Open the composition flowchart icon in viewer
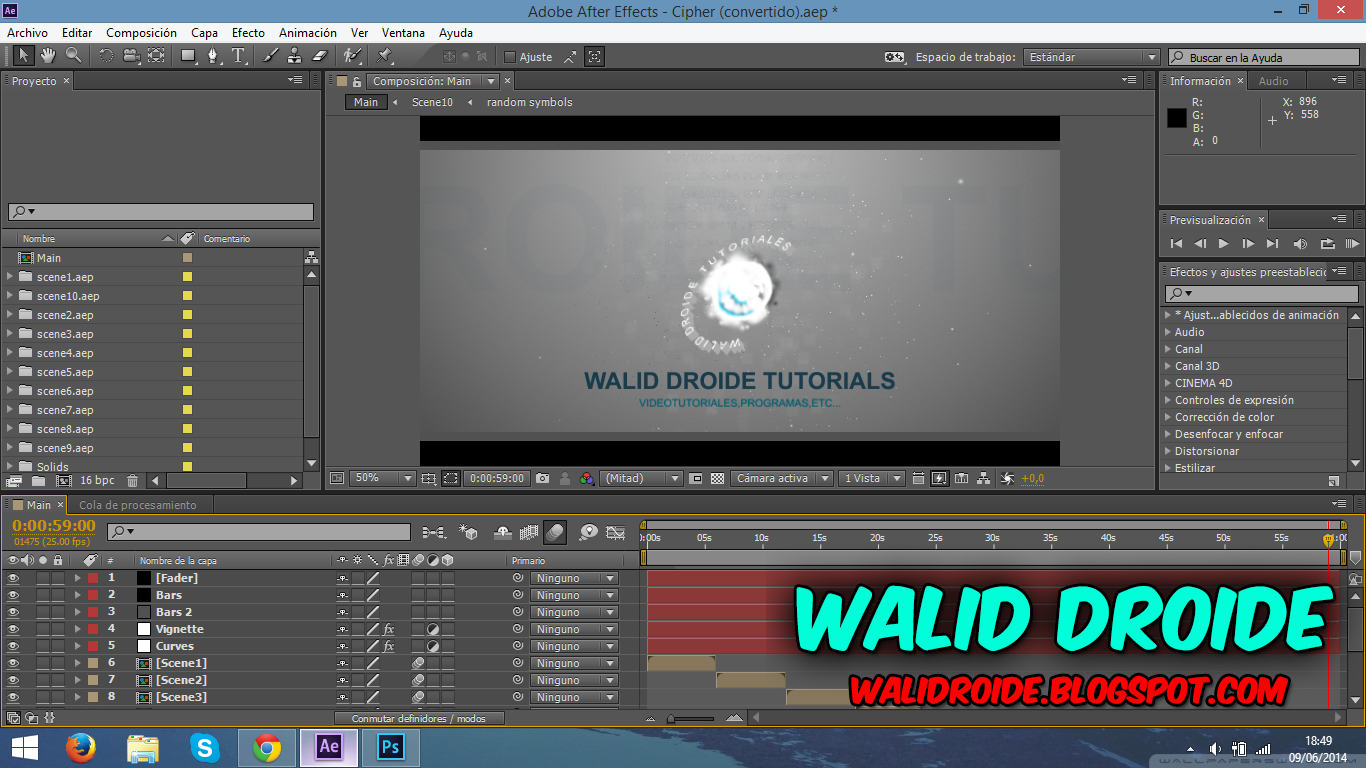1366x768 pixels. coord(984,478)
